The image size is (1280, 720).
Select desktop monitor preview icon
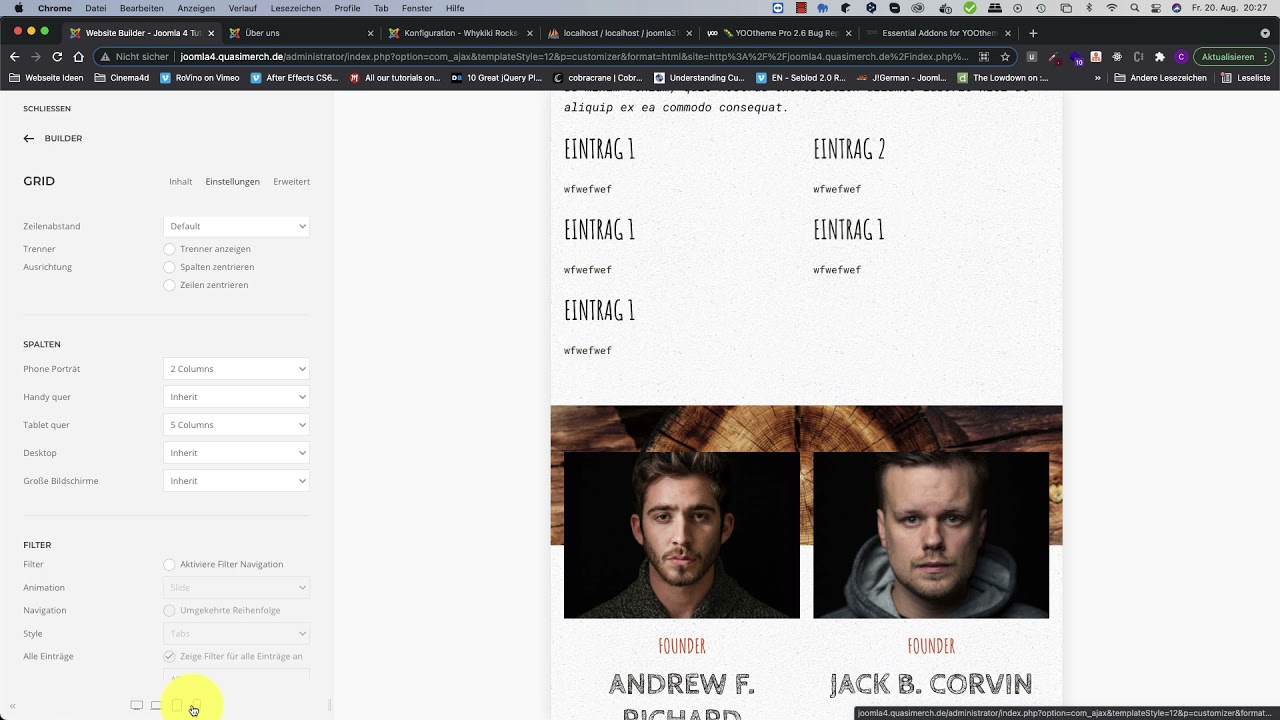(x=137, y=705)
